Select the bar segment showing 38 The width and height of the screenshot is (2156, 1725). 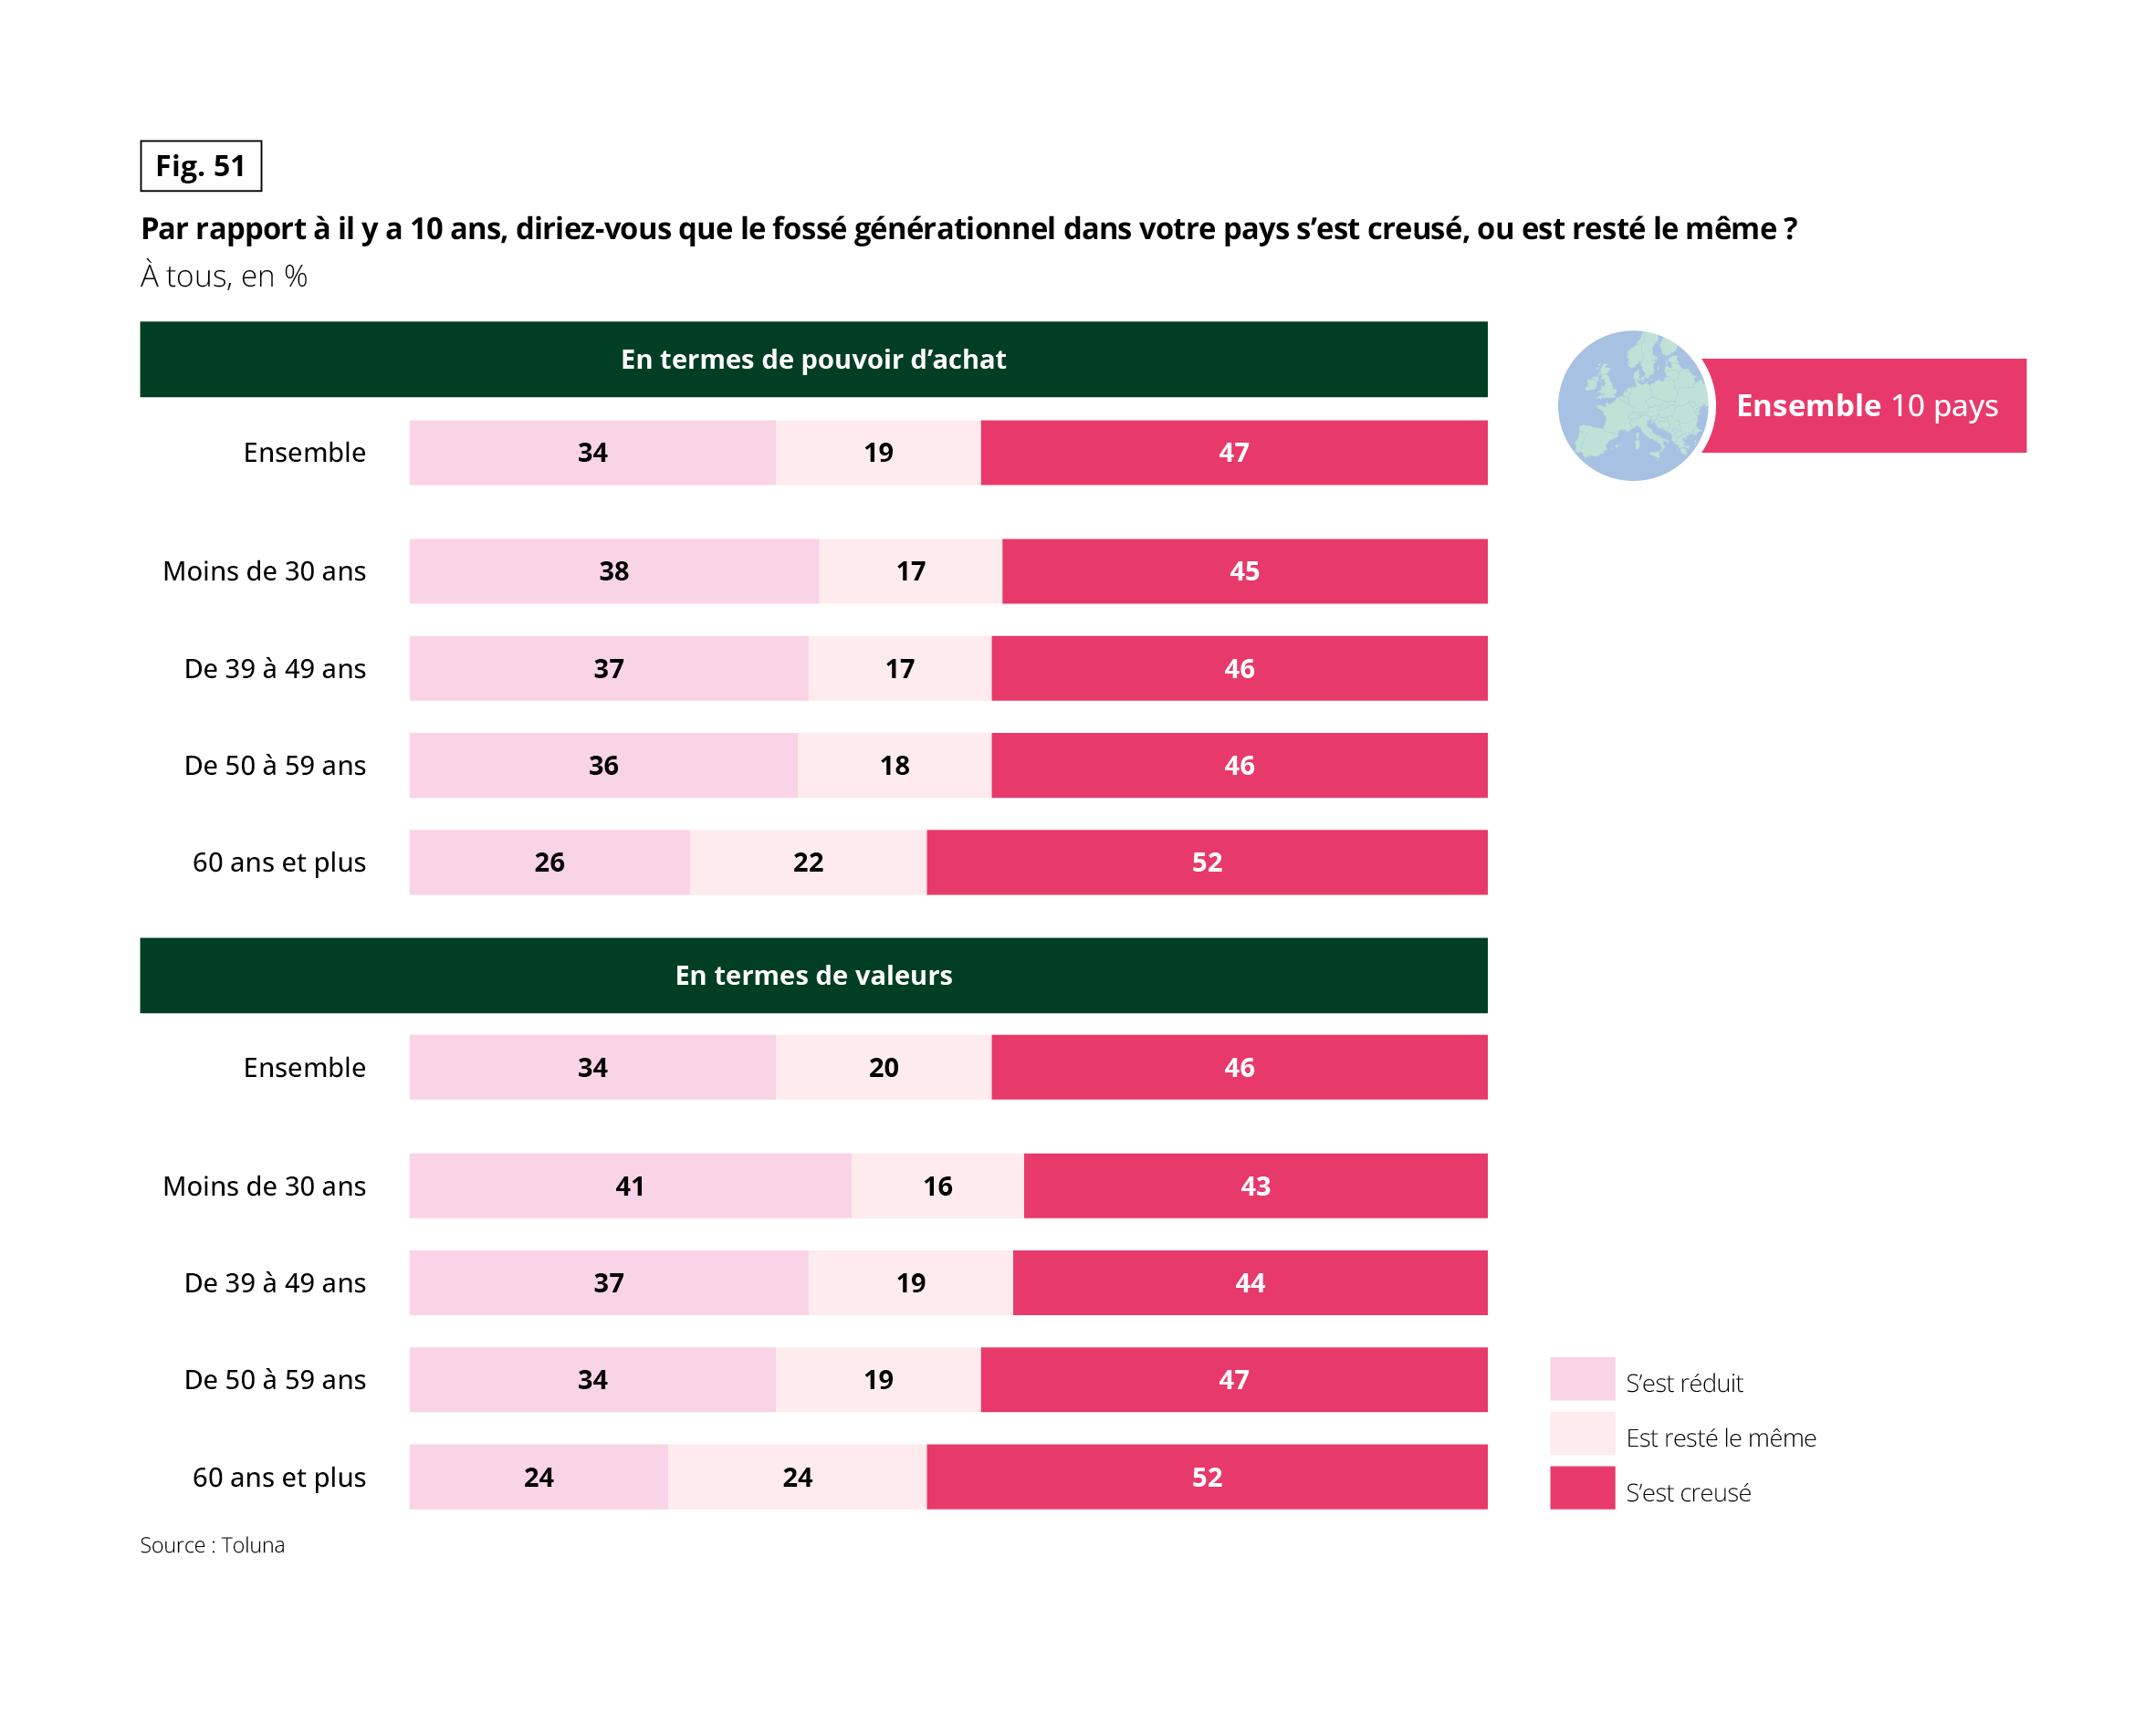point(613,571)
